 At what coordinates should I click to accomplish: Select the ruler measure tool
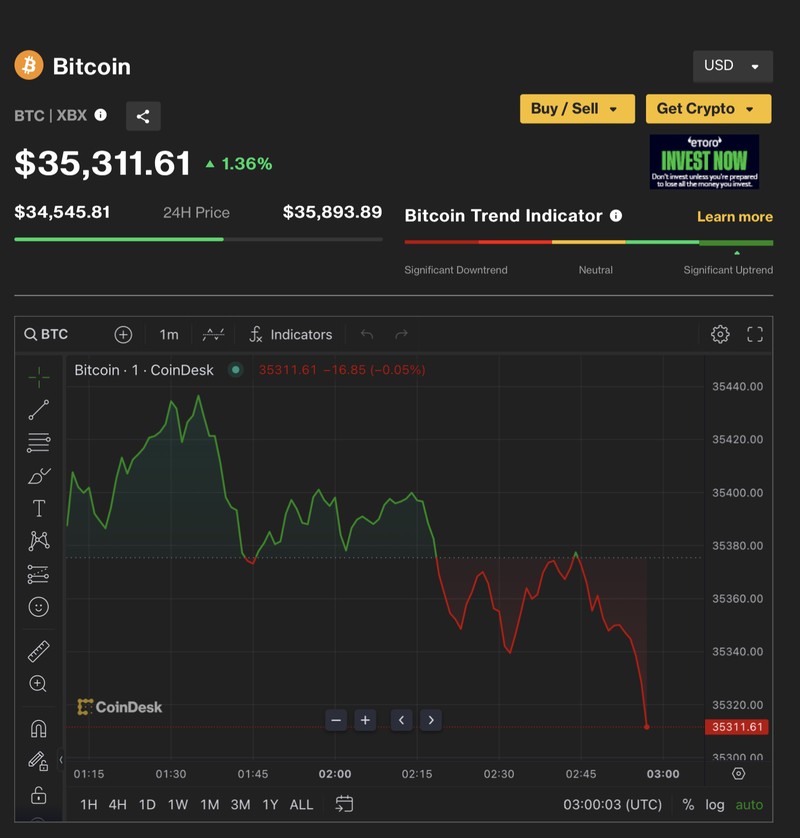pyautogui.click(x=39, y=652)
